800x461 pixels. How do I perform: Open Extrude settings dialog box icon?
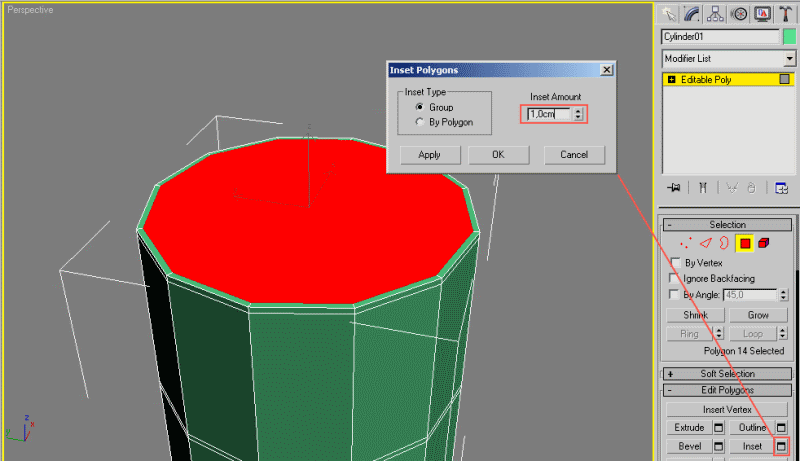coord(718,427)
